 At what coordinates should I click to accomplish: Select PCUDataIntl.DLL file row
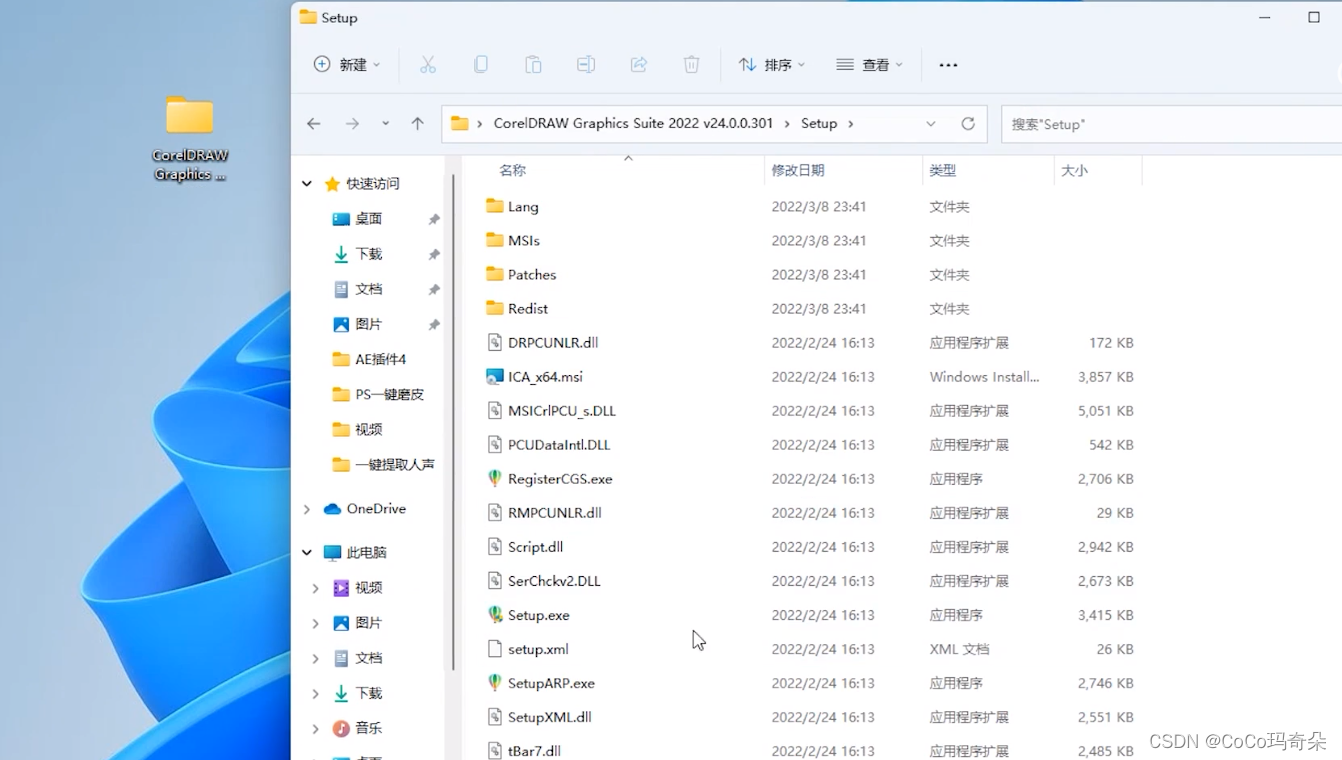[x=810, y=445]
